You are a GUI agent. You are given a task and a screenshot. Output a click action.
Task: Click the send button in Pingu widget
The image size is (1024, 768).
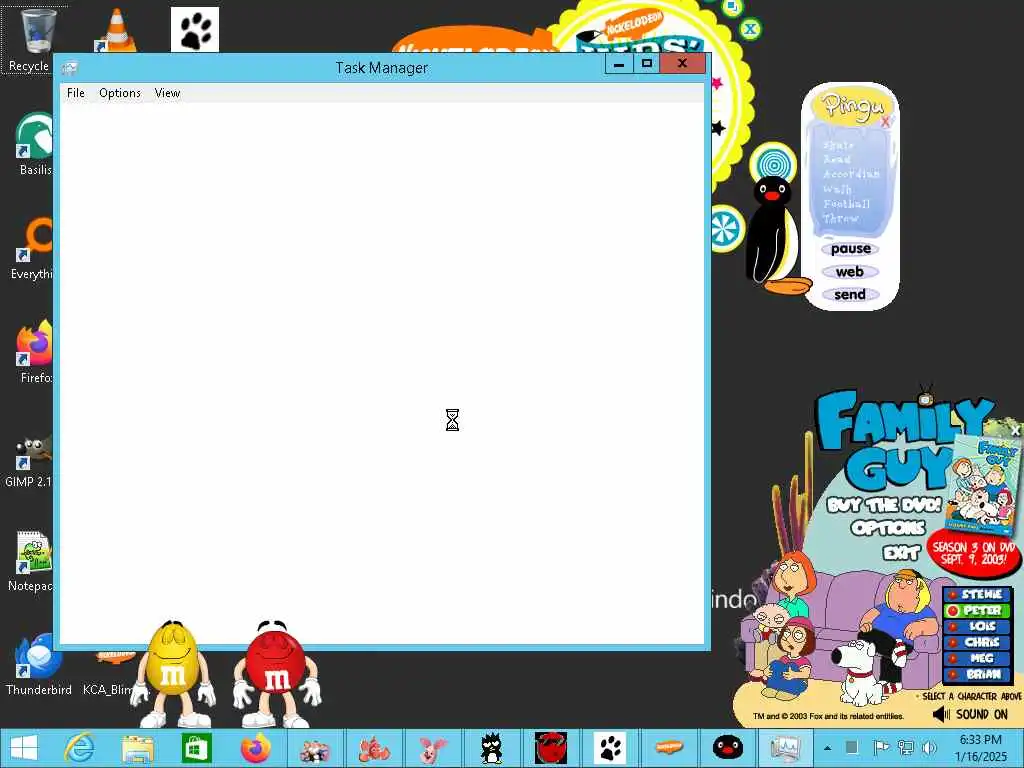coord(850,295)
